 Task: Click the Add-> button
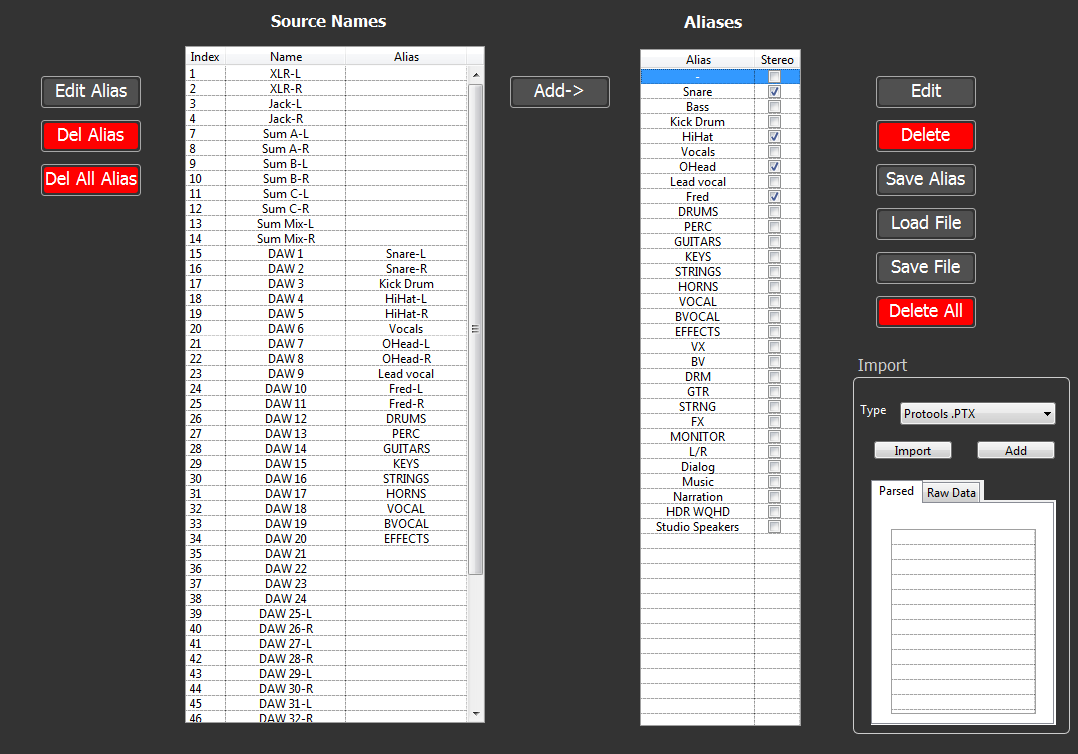(x=559, y=91)
